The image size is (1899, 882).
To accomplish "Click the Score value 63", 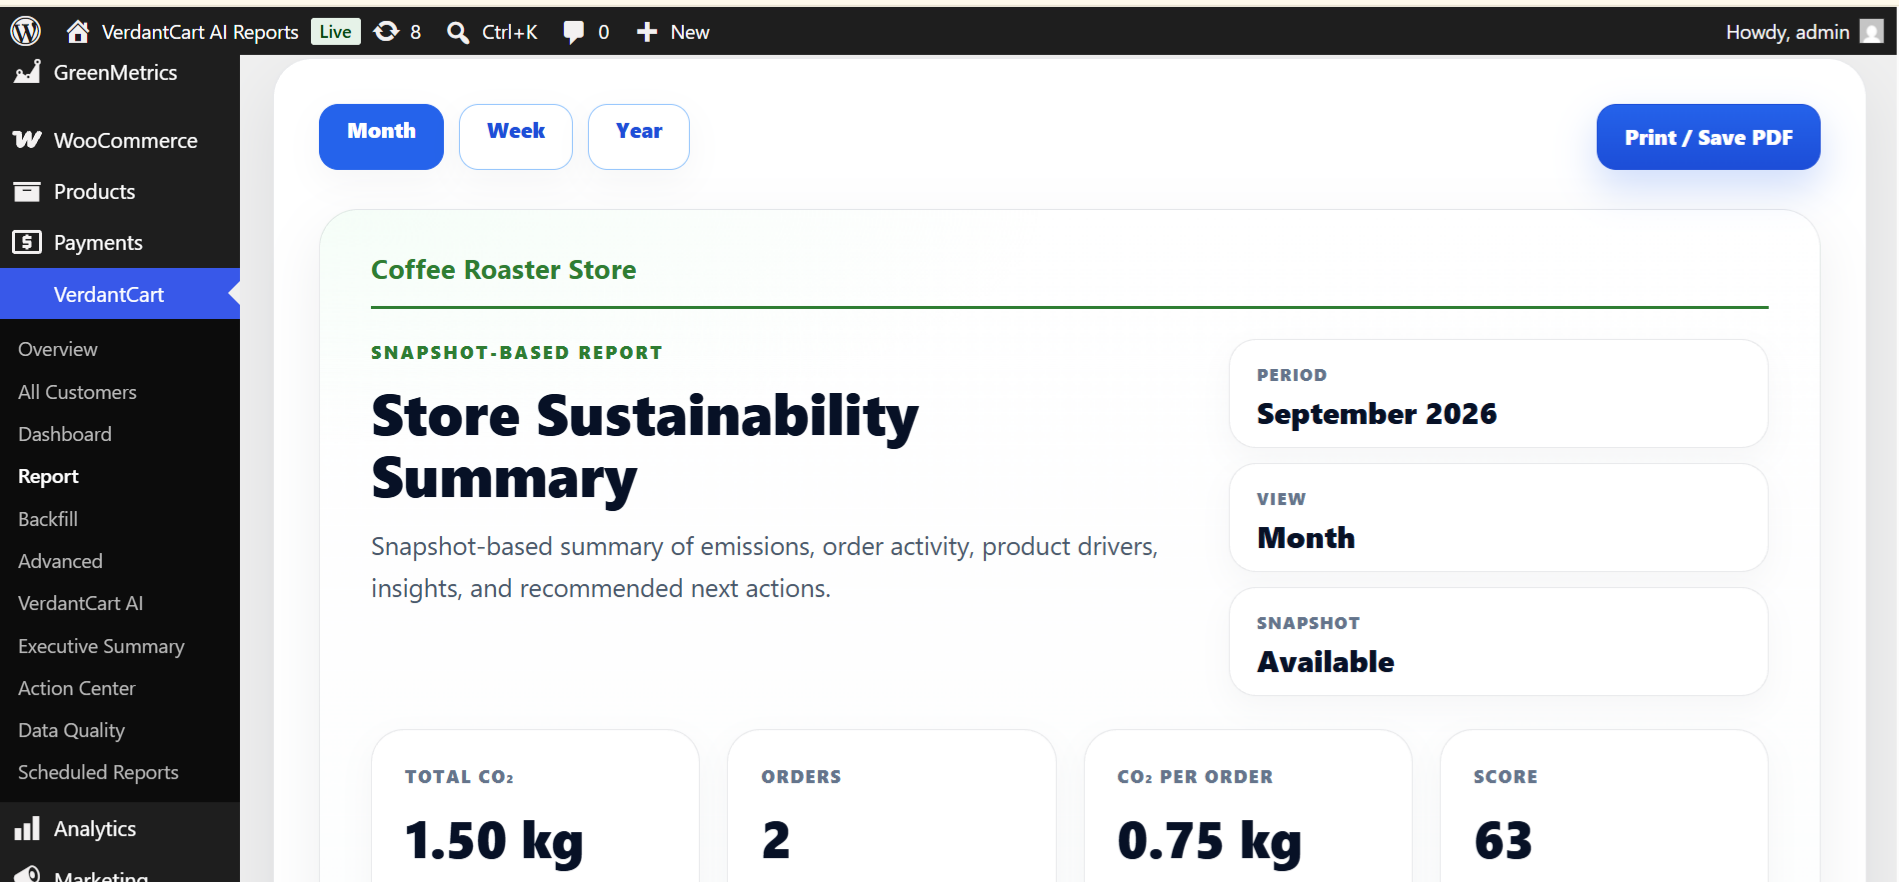I will [1503, 840].
